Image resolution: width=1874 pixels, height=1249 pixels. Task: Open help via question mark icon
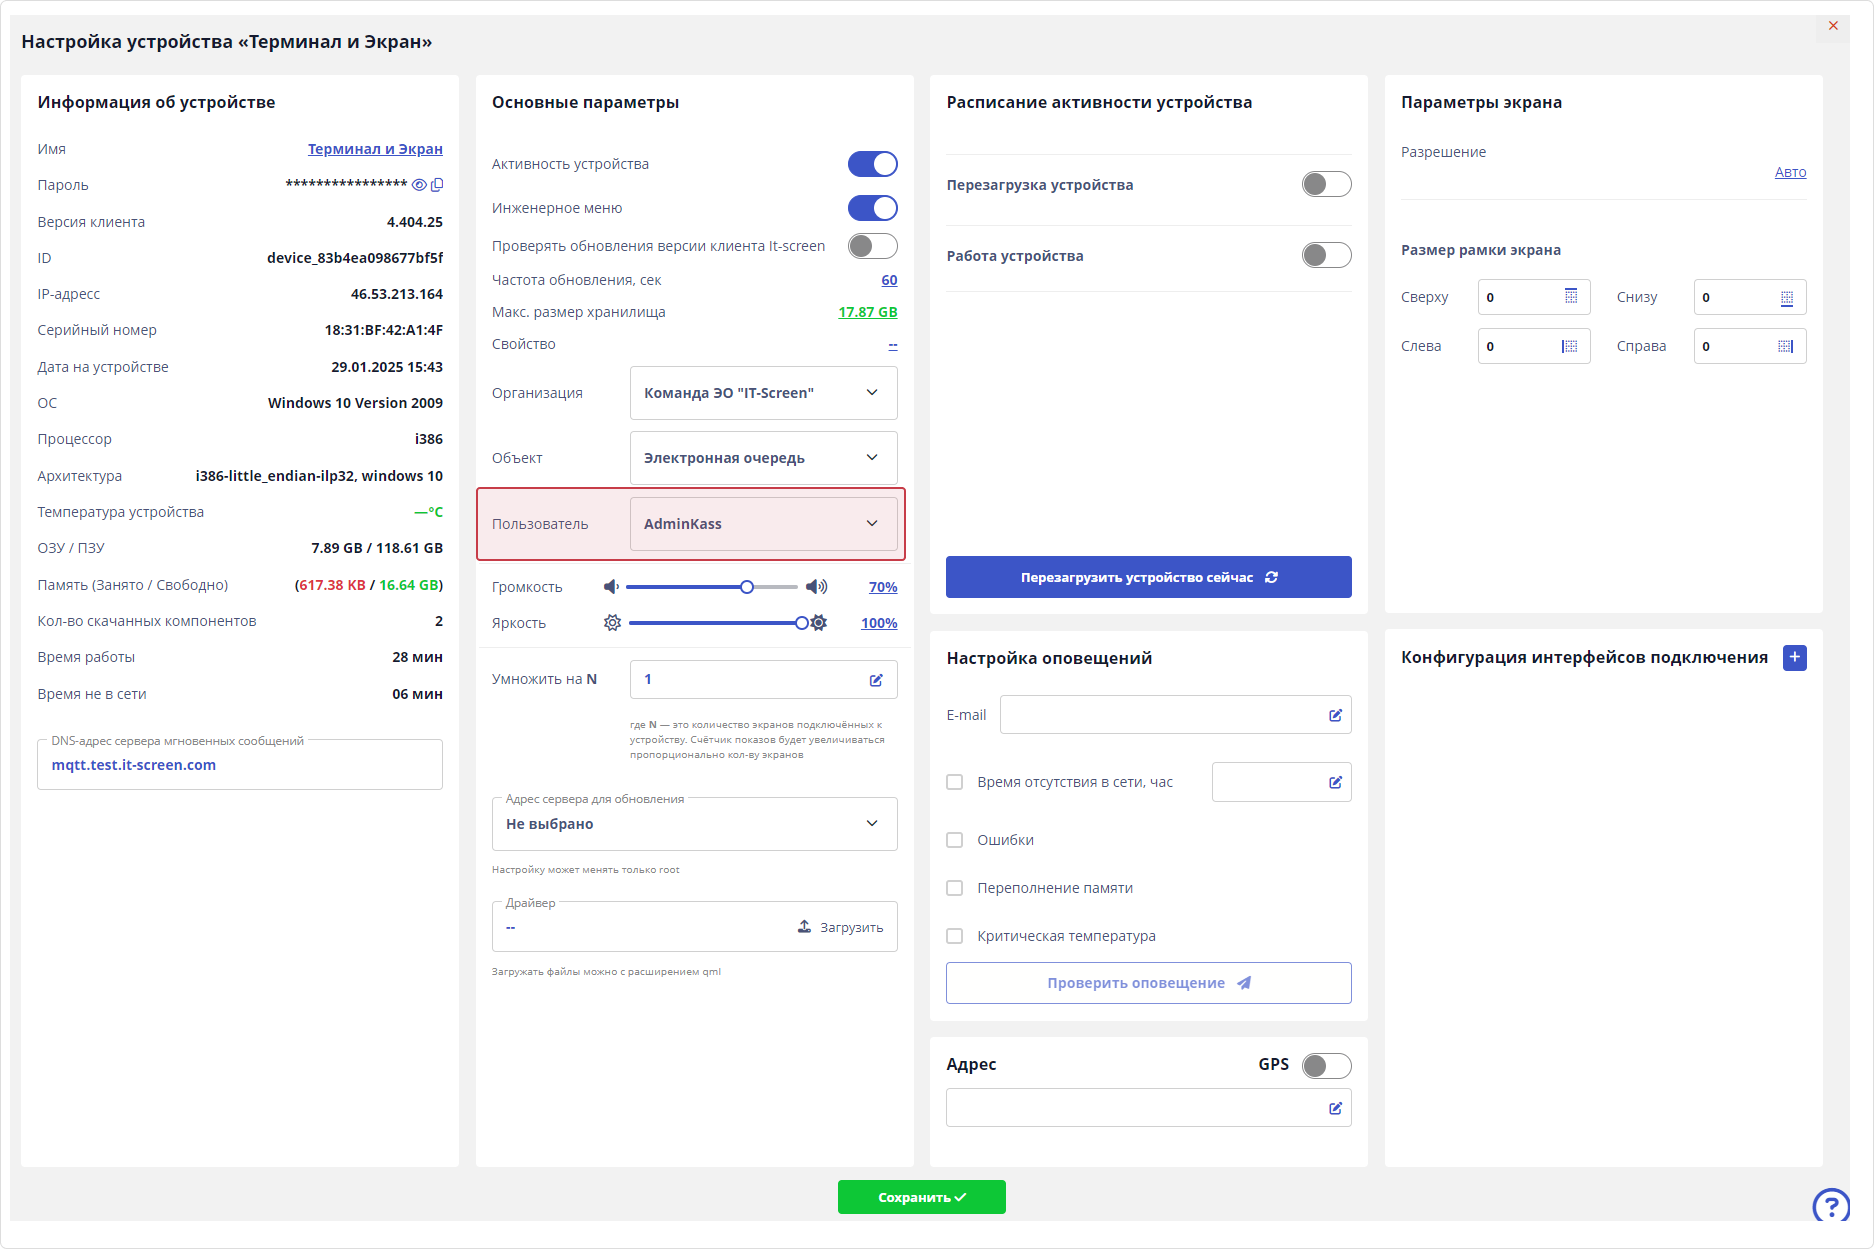click(1831, 1205)
